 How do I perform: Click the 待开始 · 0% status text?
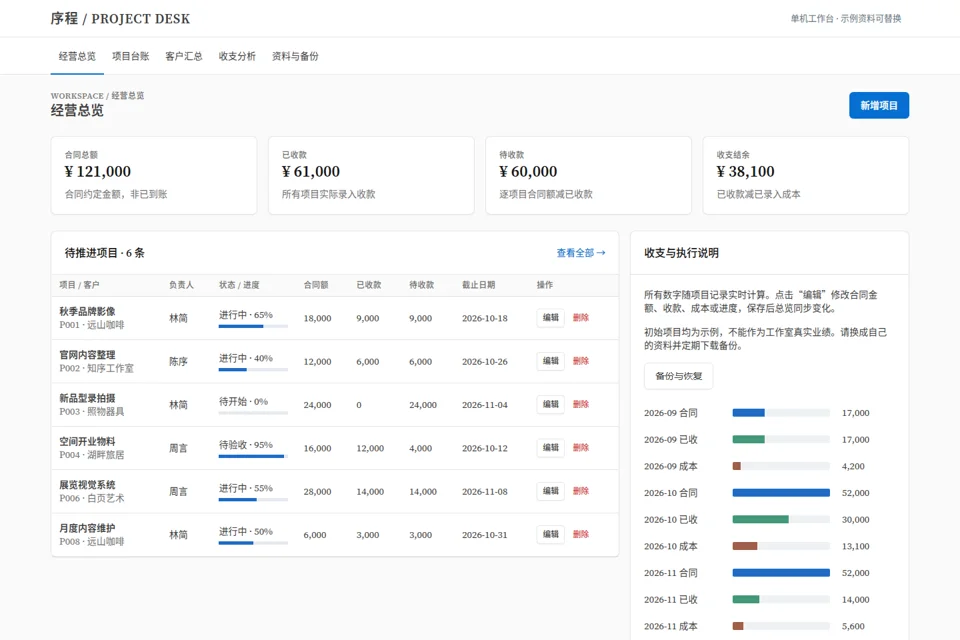point(244,402)
